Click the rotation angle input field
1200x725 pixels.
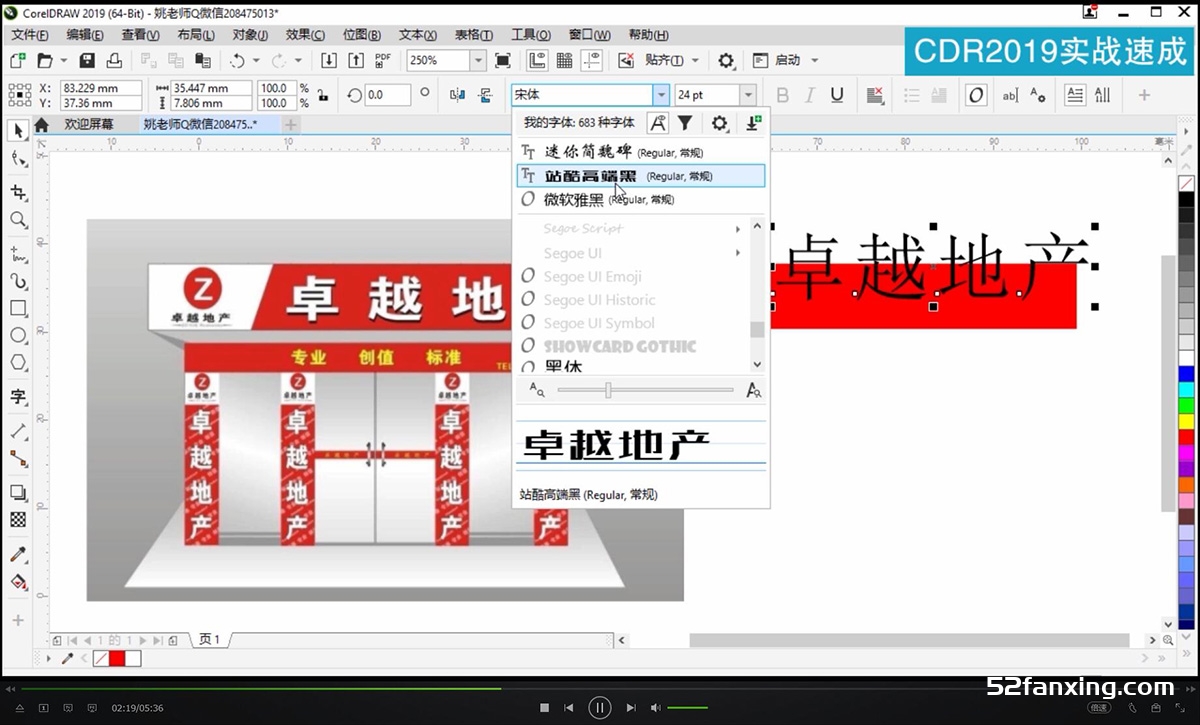pos(388,95)
